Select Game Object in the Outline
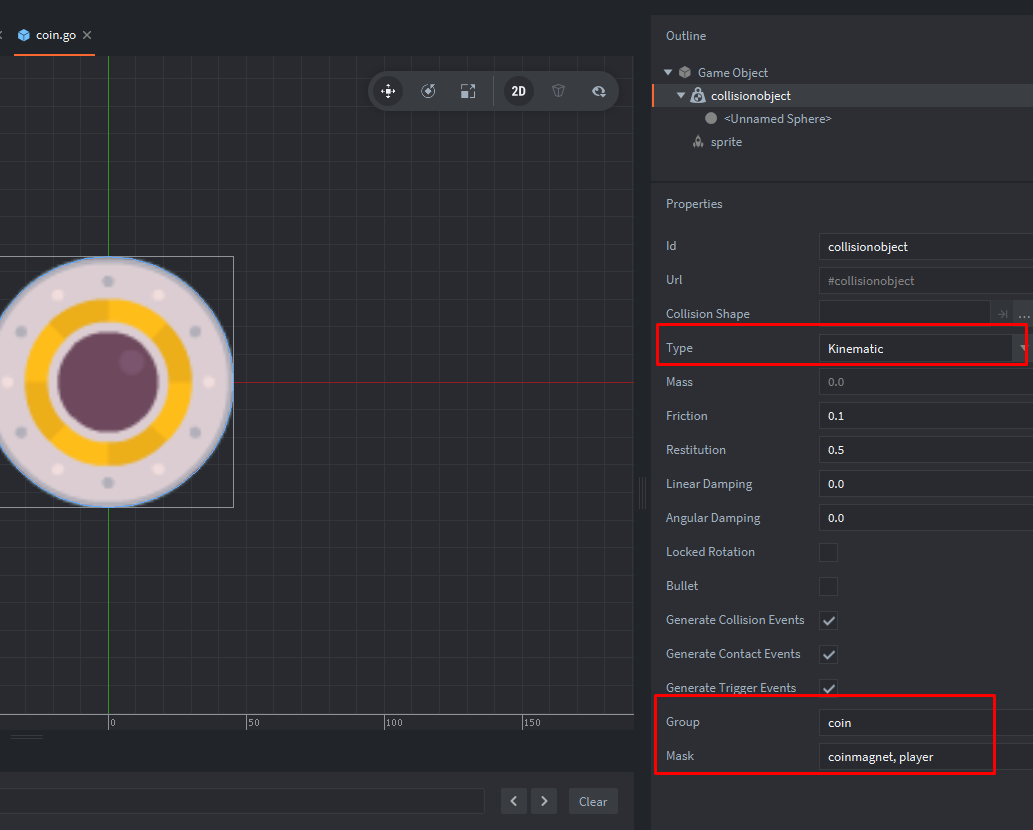This screenshot has width=1033, height=830. point(732,72)
